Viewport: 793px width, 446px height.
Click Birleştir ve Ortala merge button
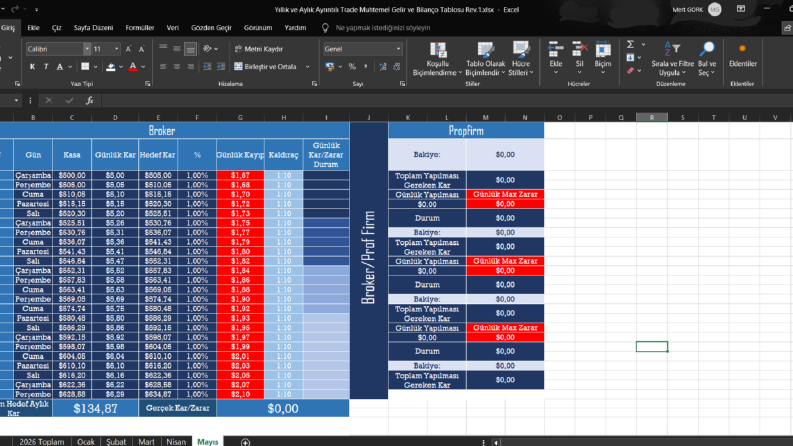(265, 67)
